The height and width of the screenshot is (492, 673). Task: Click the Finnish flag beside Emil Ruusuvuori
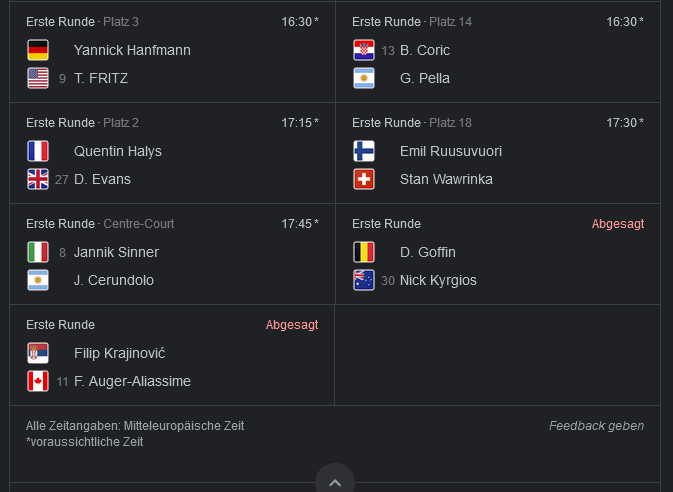[x=364, y=151]
